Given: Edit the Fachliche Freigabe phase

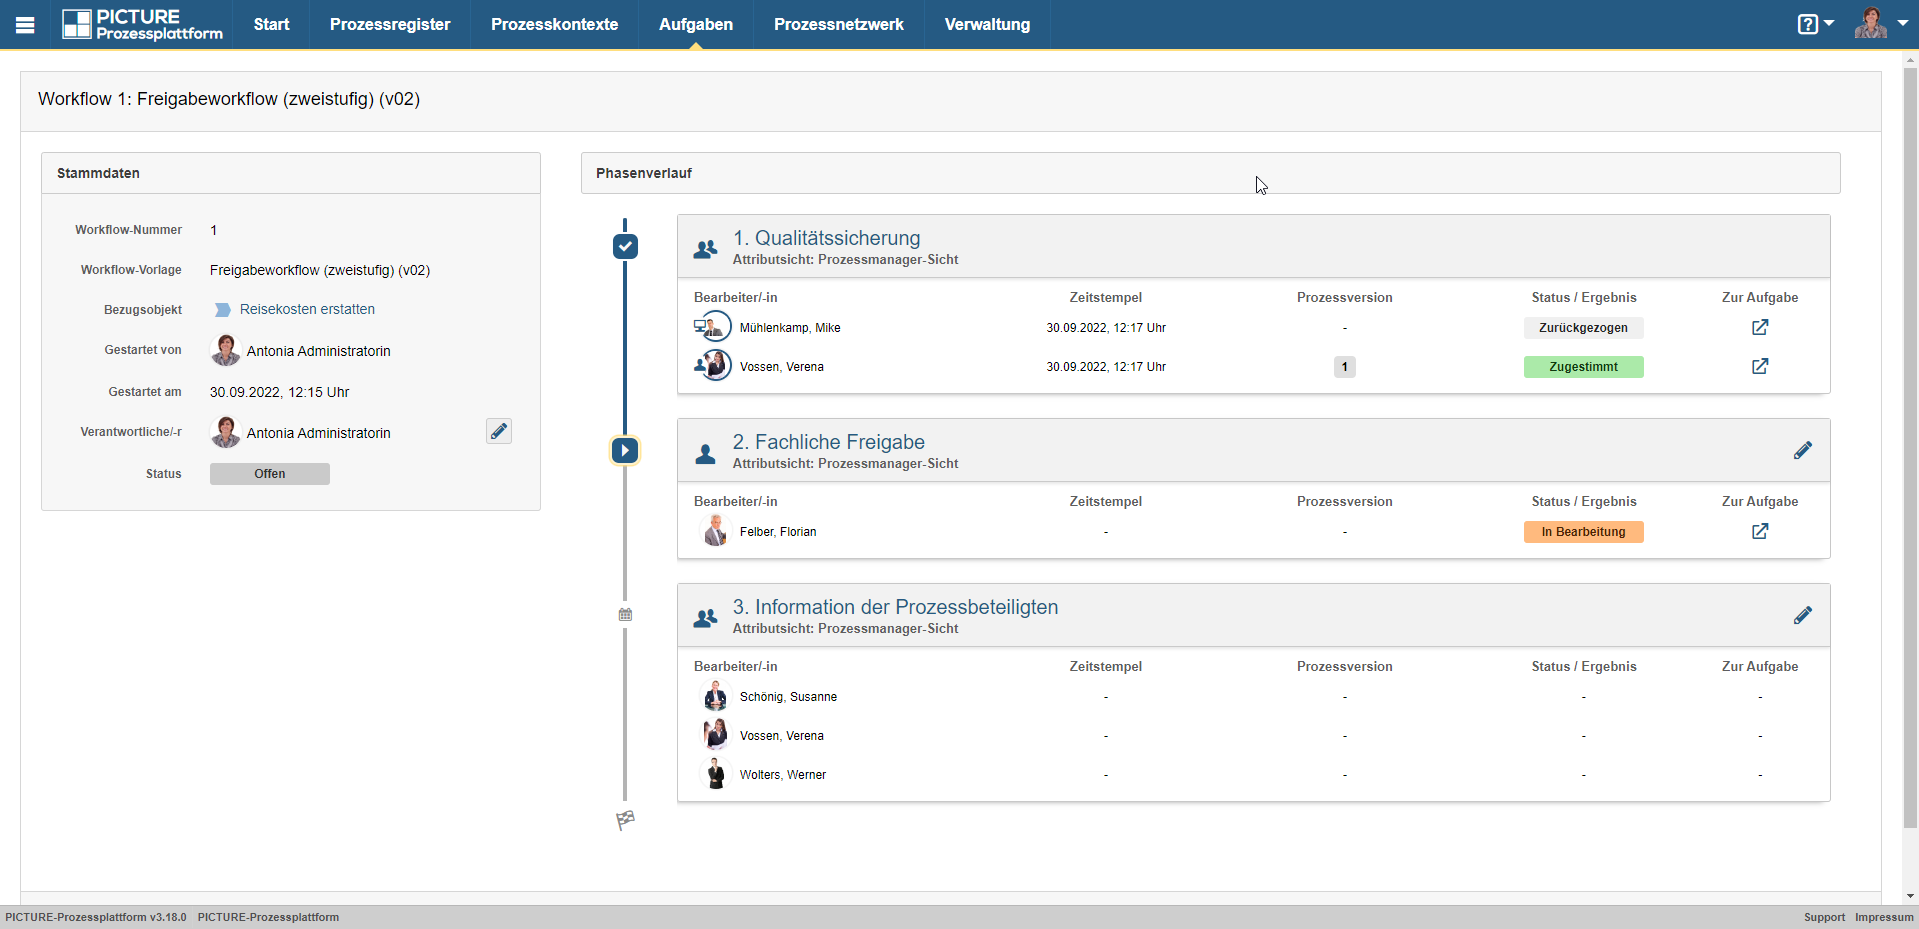Looking at the screenshot, I should tap(1802, 451).
